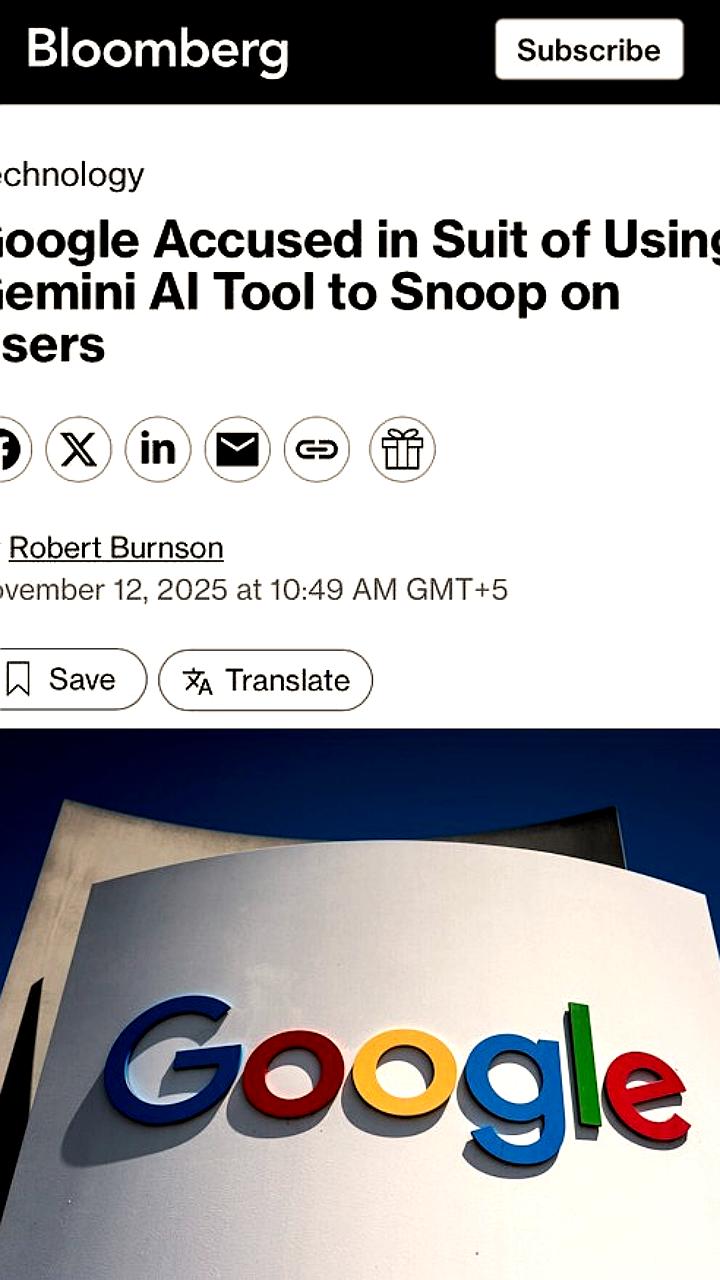Image resolution: width=720 pixels, height=1280 pixels.
Task: Share article on Facebook icon
Action: 10,450
